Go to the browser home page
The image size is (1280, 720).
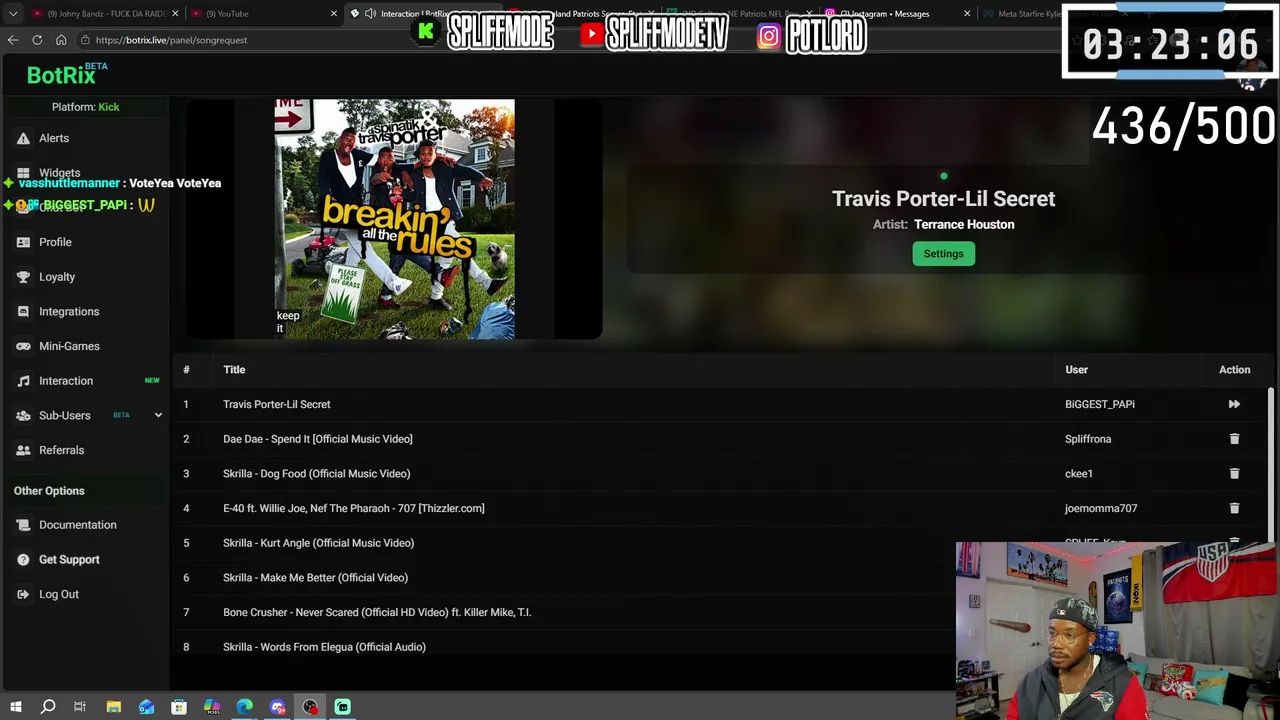click(x=61, y=40)
